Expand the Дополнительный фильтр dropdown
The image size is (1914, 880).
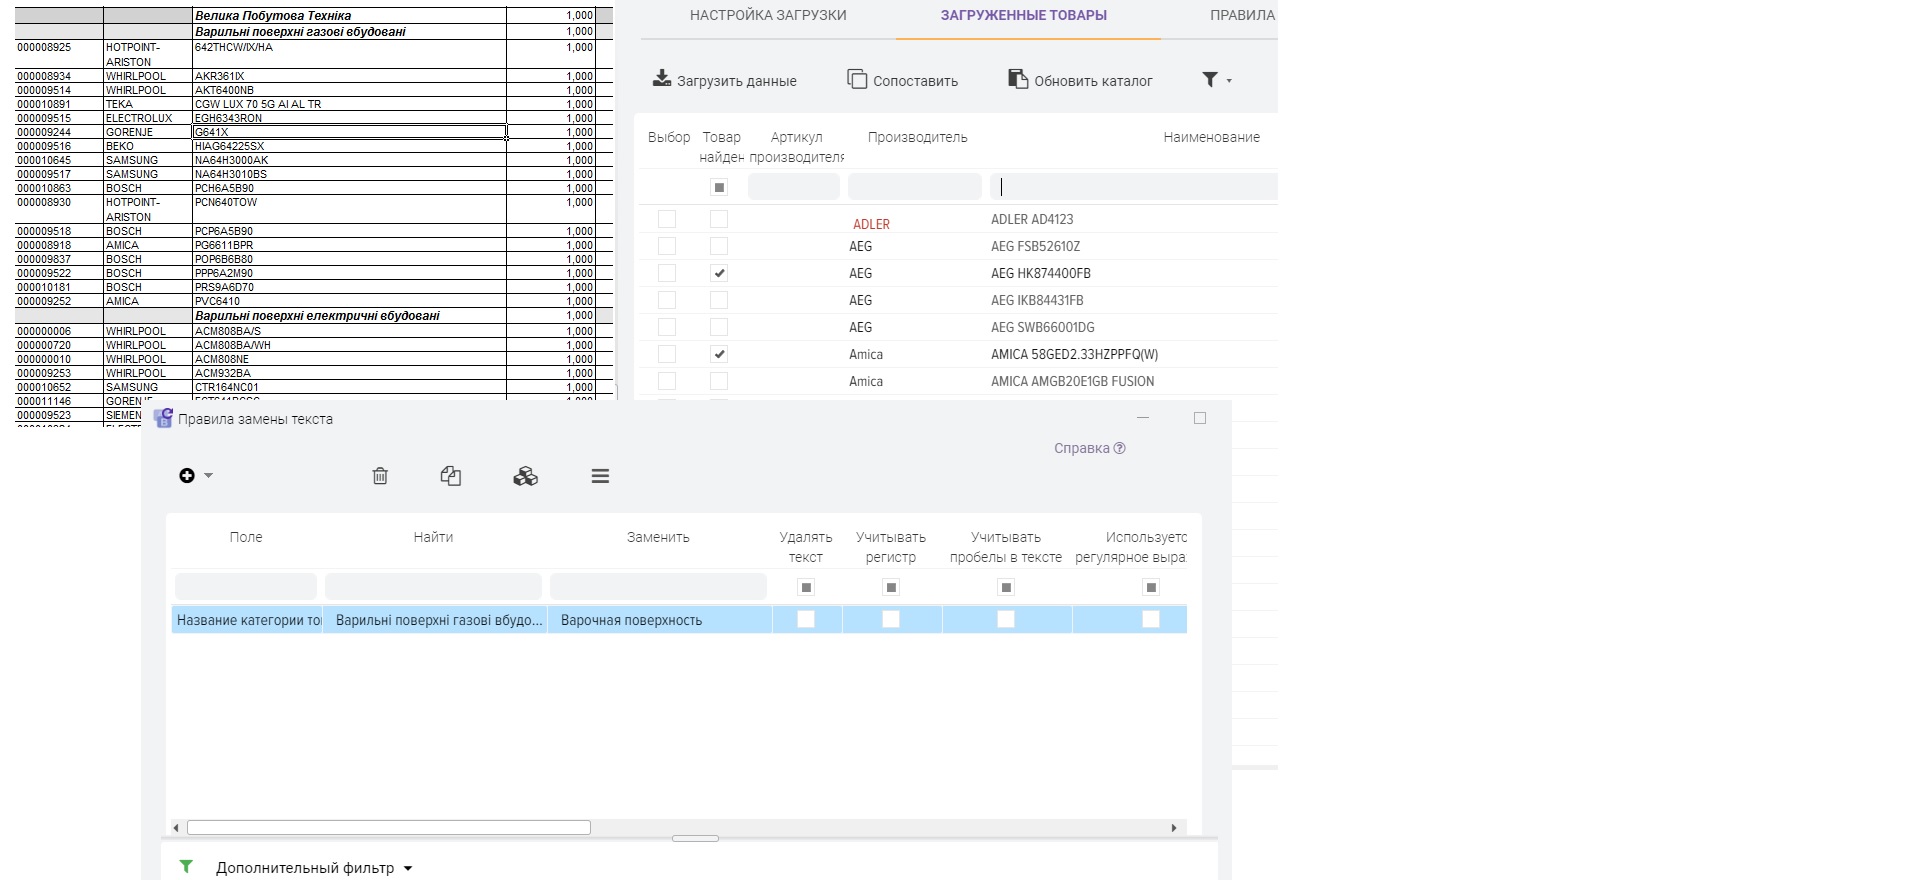(x=408, y=868)
